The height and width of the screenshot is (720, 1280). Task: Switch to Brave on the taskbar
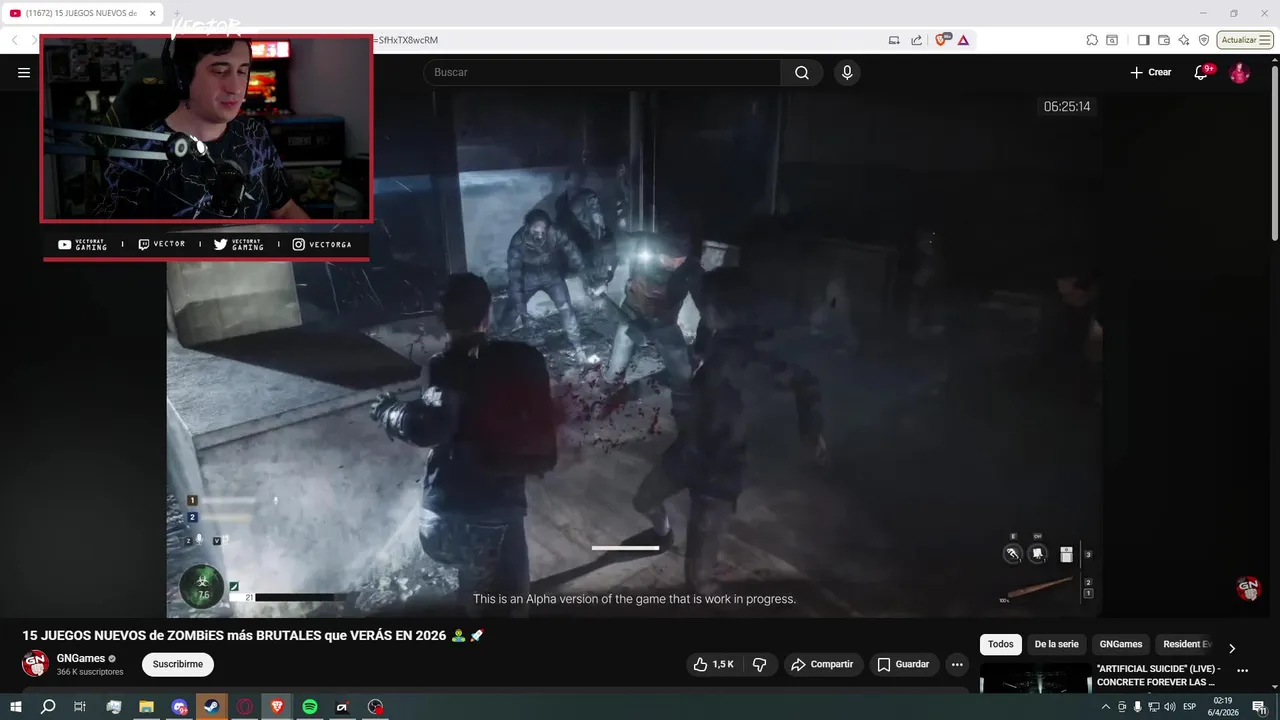[x=277, y=707]
